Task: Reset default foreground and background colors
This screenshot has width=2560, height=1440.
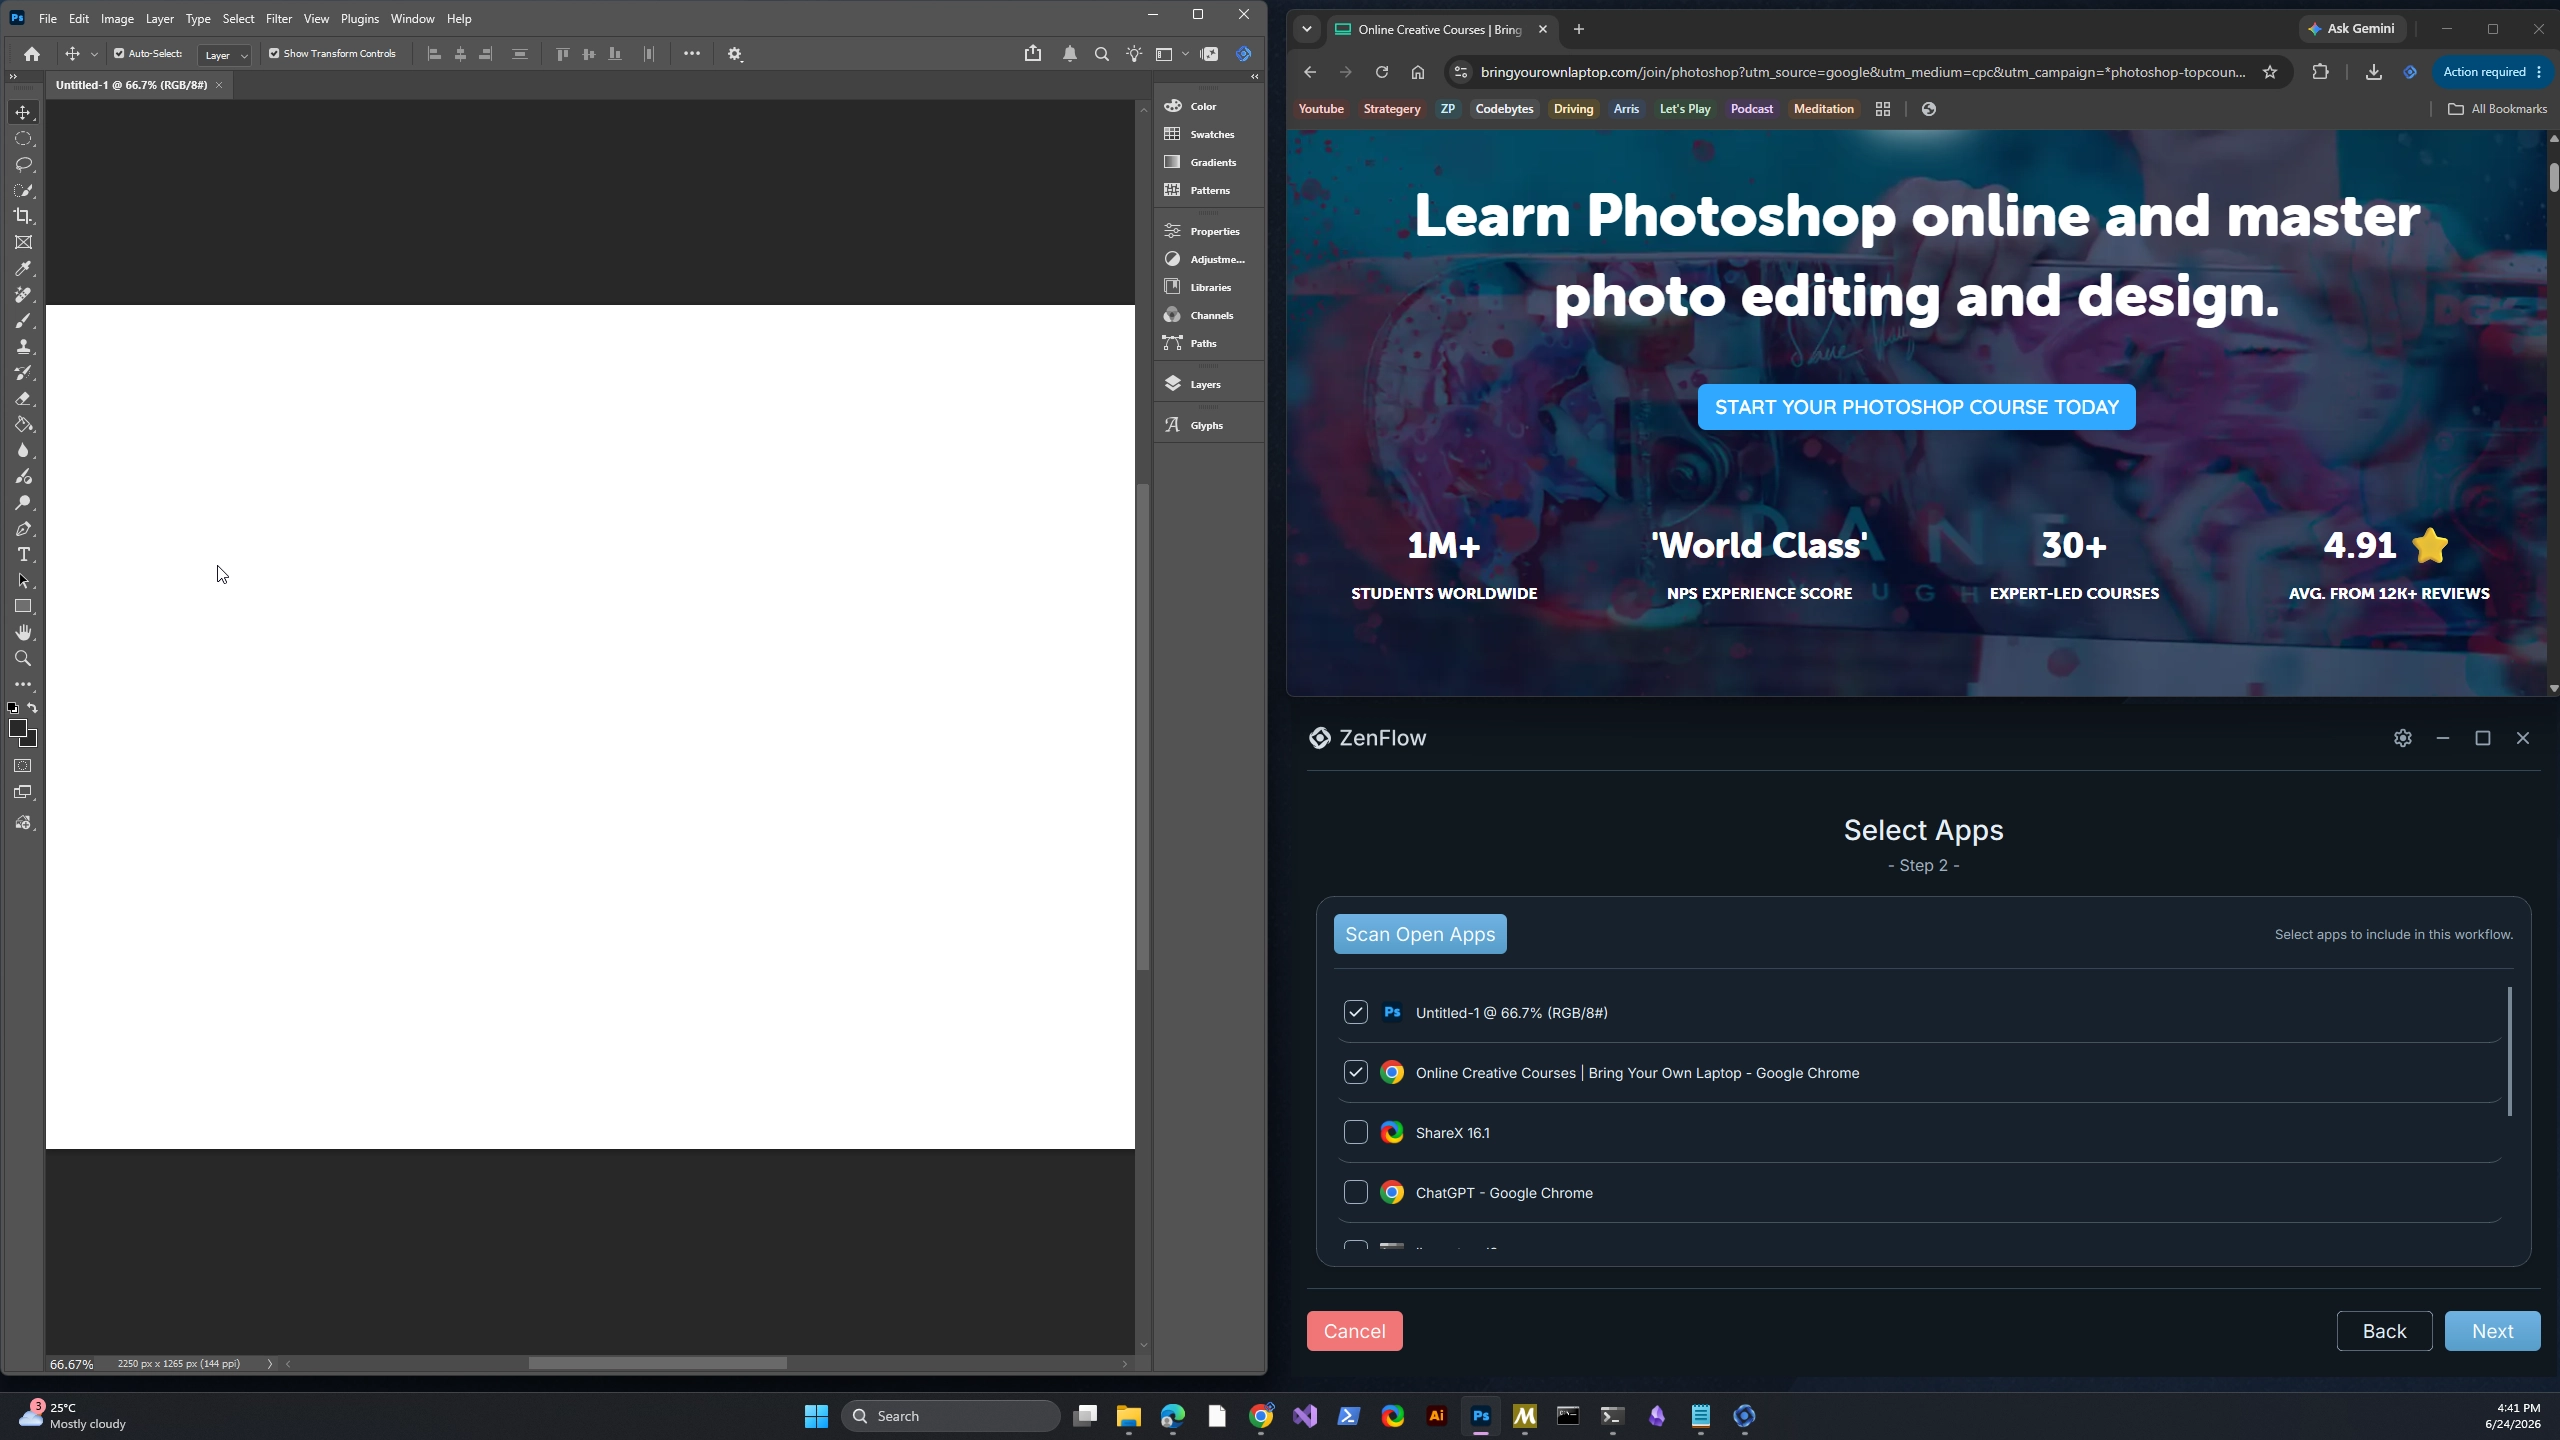Action: pyautogui.click(x=13, y=708)
